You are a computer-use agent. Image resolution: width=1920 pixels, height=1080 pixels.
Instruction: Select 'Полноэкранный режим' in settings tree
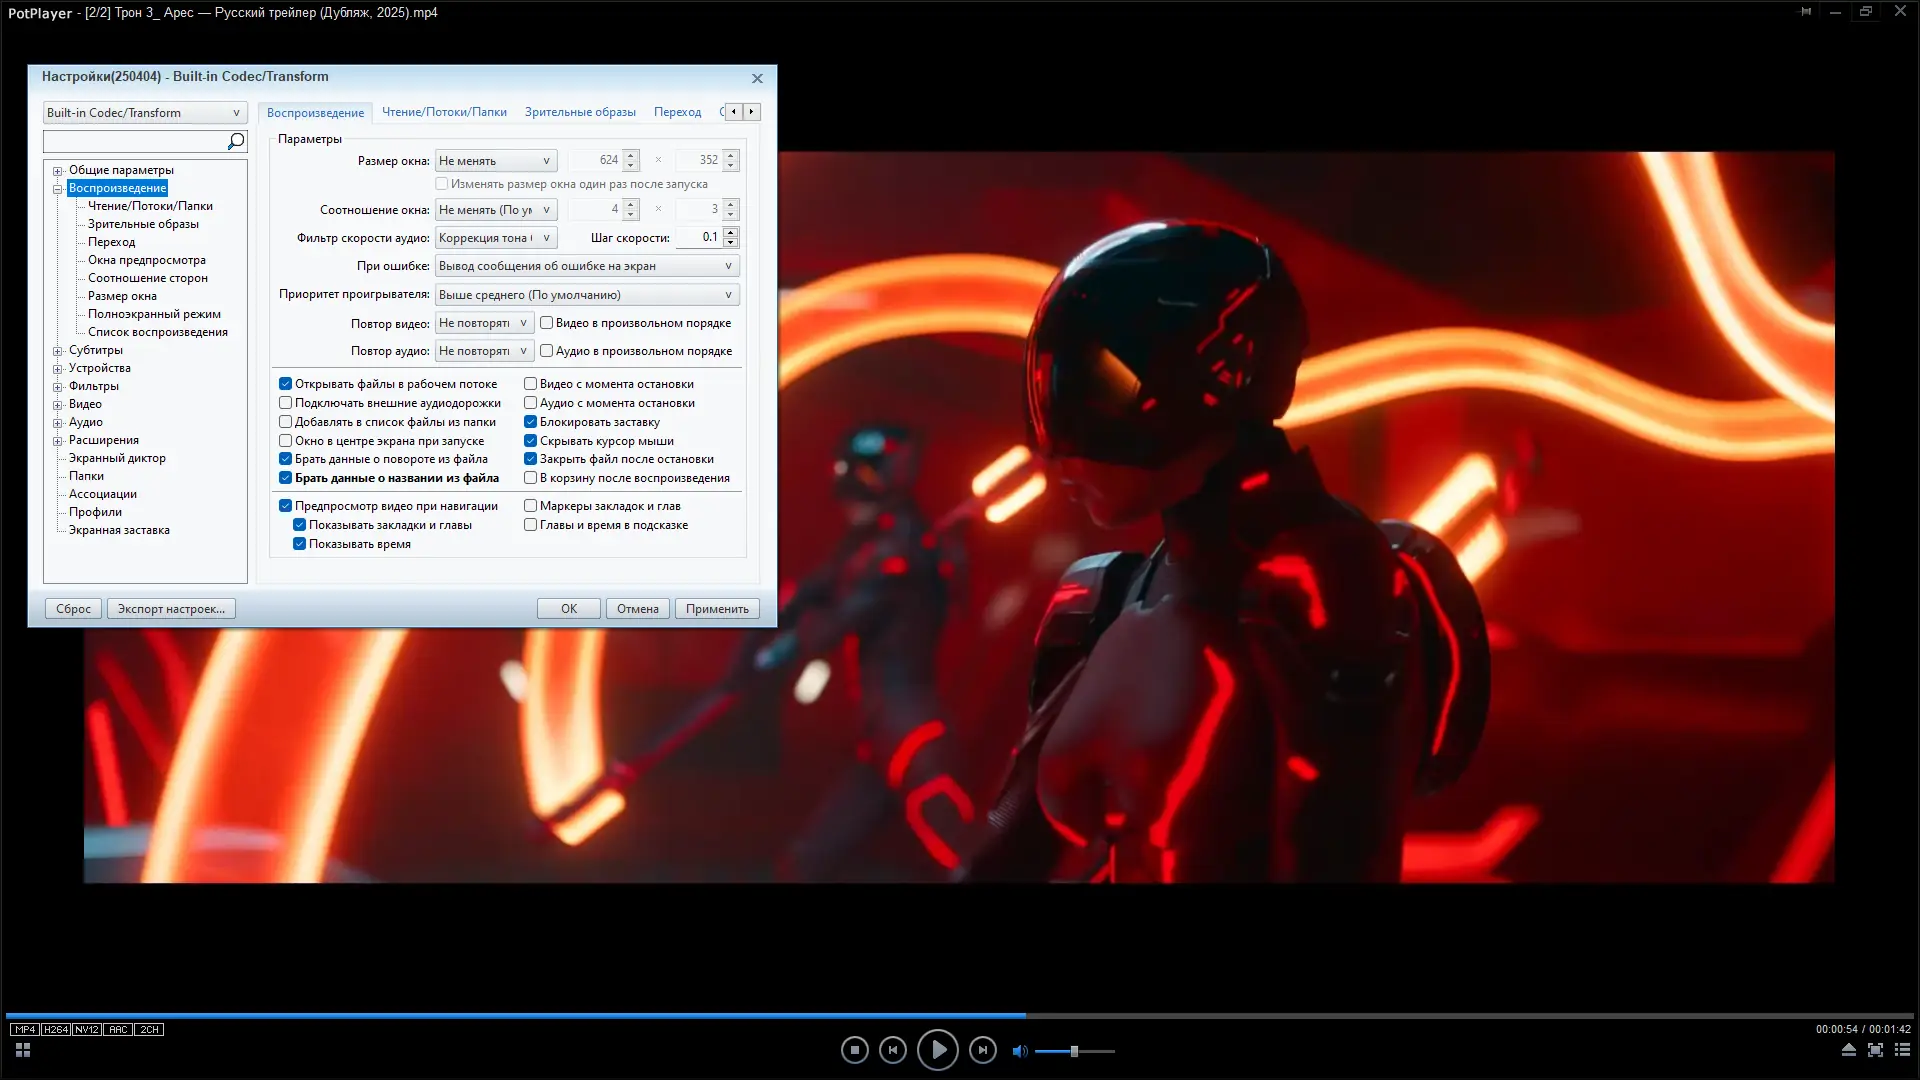click(154, 314)
